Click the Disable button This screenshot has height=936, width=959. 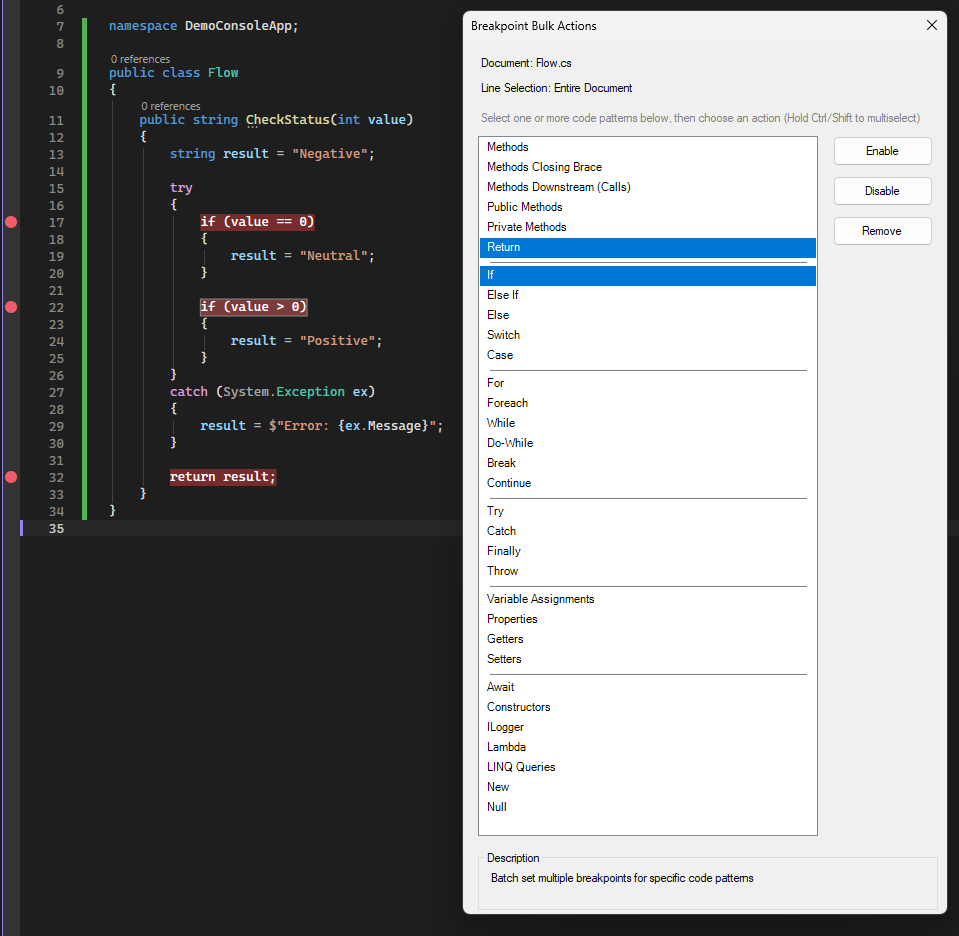click(x=882, y=191)
